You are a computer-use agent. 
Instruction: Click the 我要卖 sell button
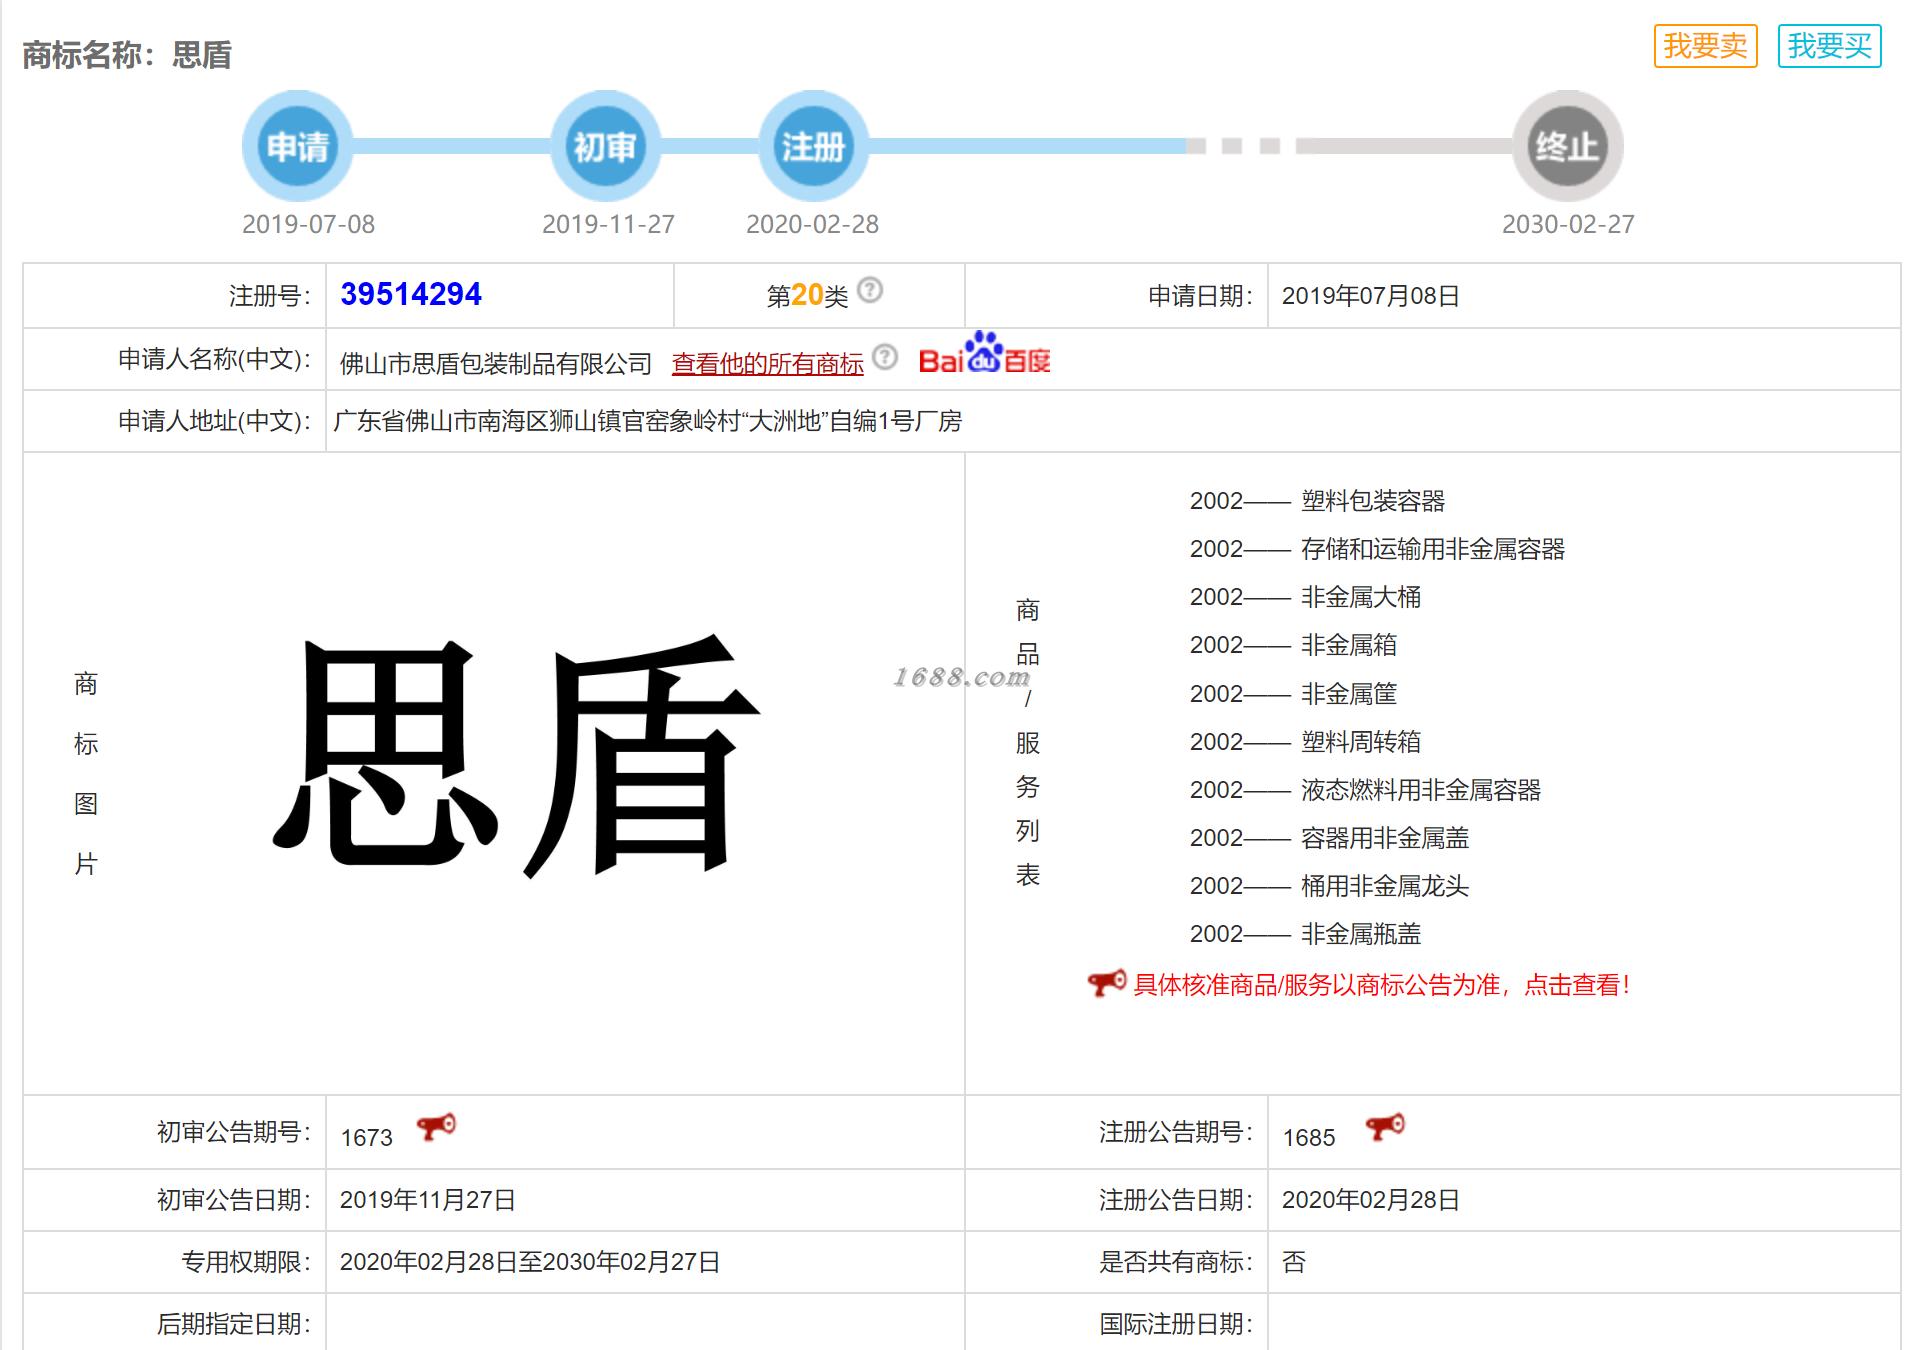(x=1705, y=46)
